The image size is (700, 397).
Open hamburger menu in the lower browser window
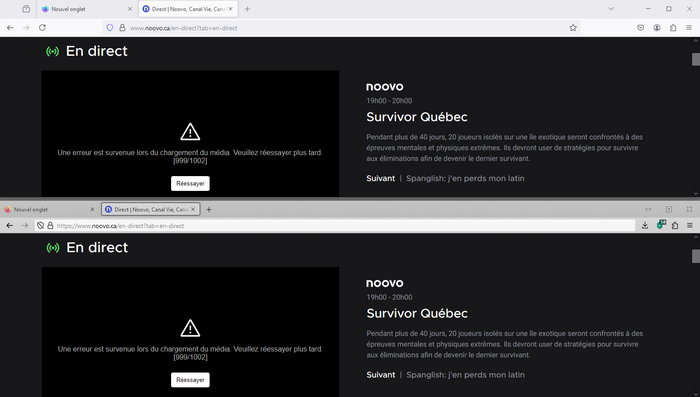(x=690, y=226)
